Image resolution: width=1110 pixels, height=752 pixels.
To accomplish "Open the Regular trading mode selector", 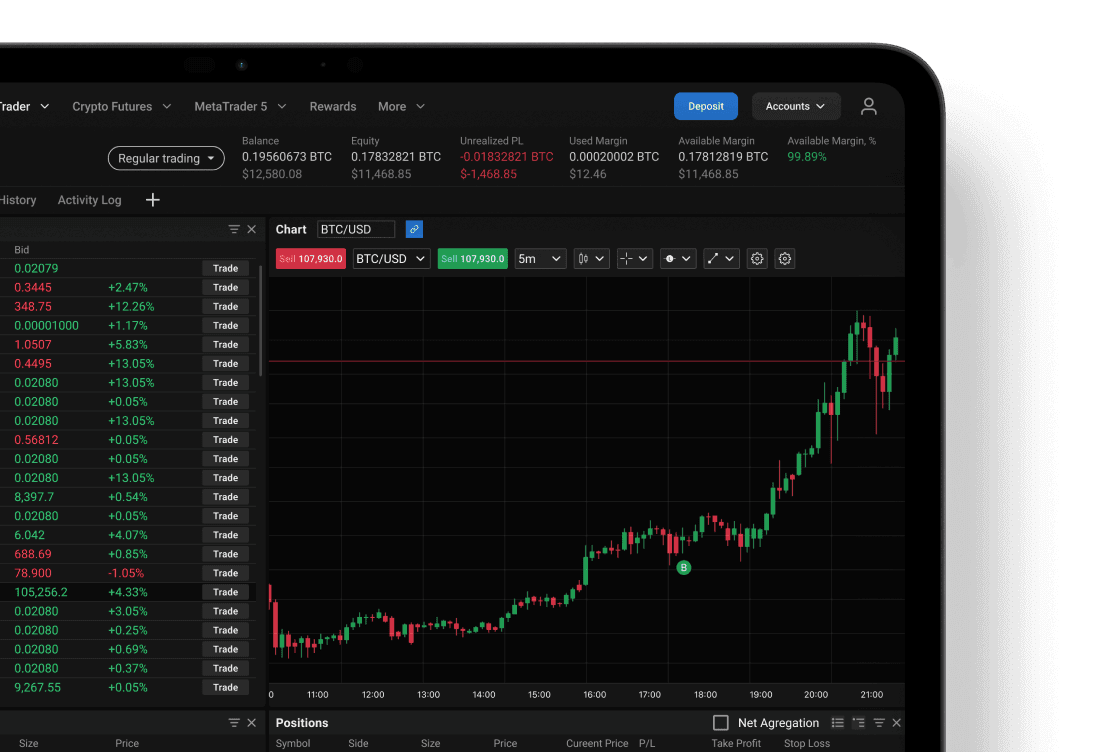I will pos(166,159).
